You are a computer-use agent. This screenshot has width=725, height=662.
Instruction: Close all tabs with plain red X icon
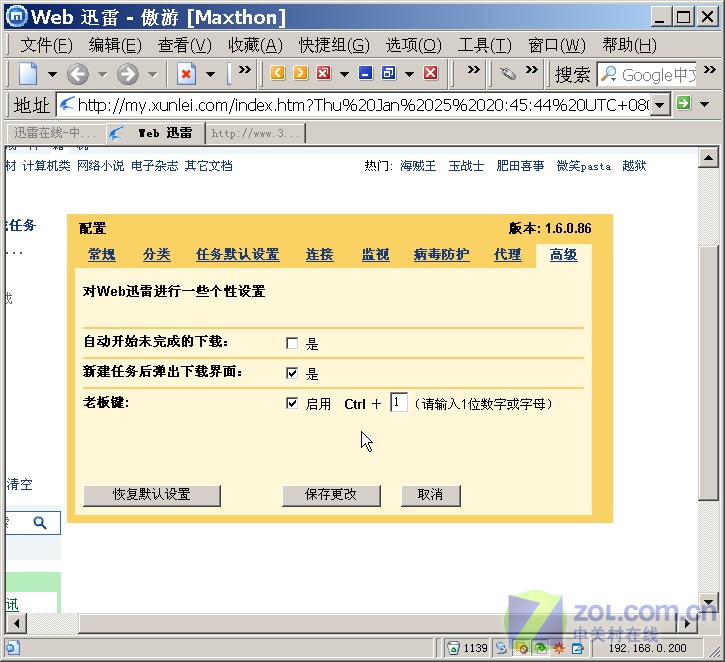431,73
